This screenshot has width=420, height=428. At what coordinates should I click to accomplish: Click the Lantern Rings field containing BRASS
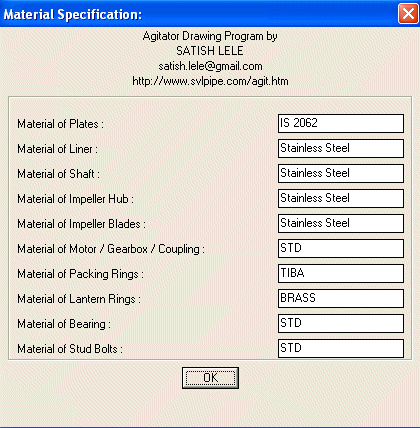[341, 298]
